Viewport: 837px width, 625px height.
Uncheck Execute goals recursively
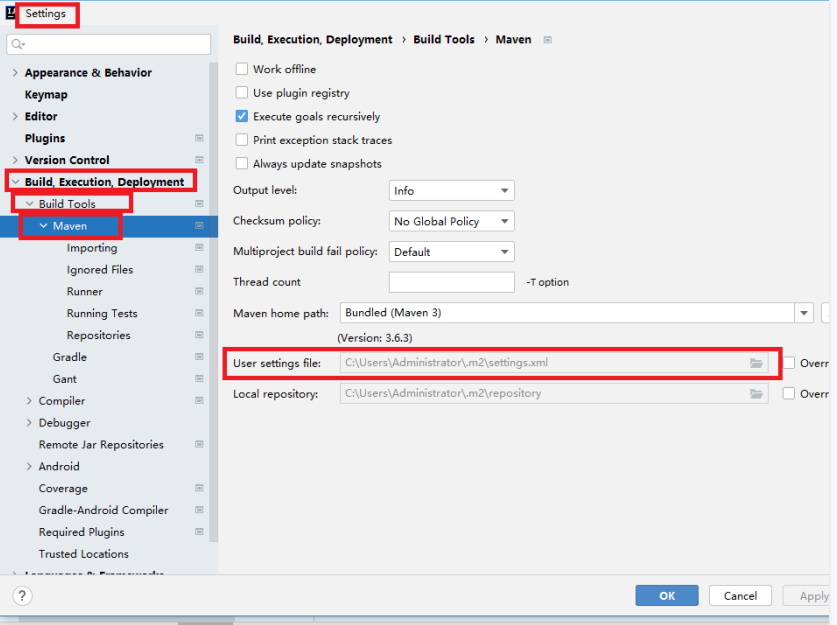point(241,116)
